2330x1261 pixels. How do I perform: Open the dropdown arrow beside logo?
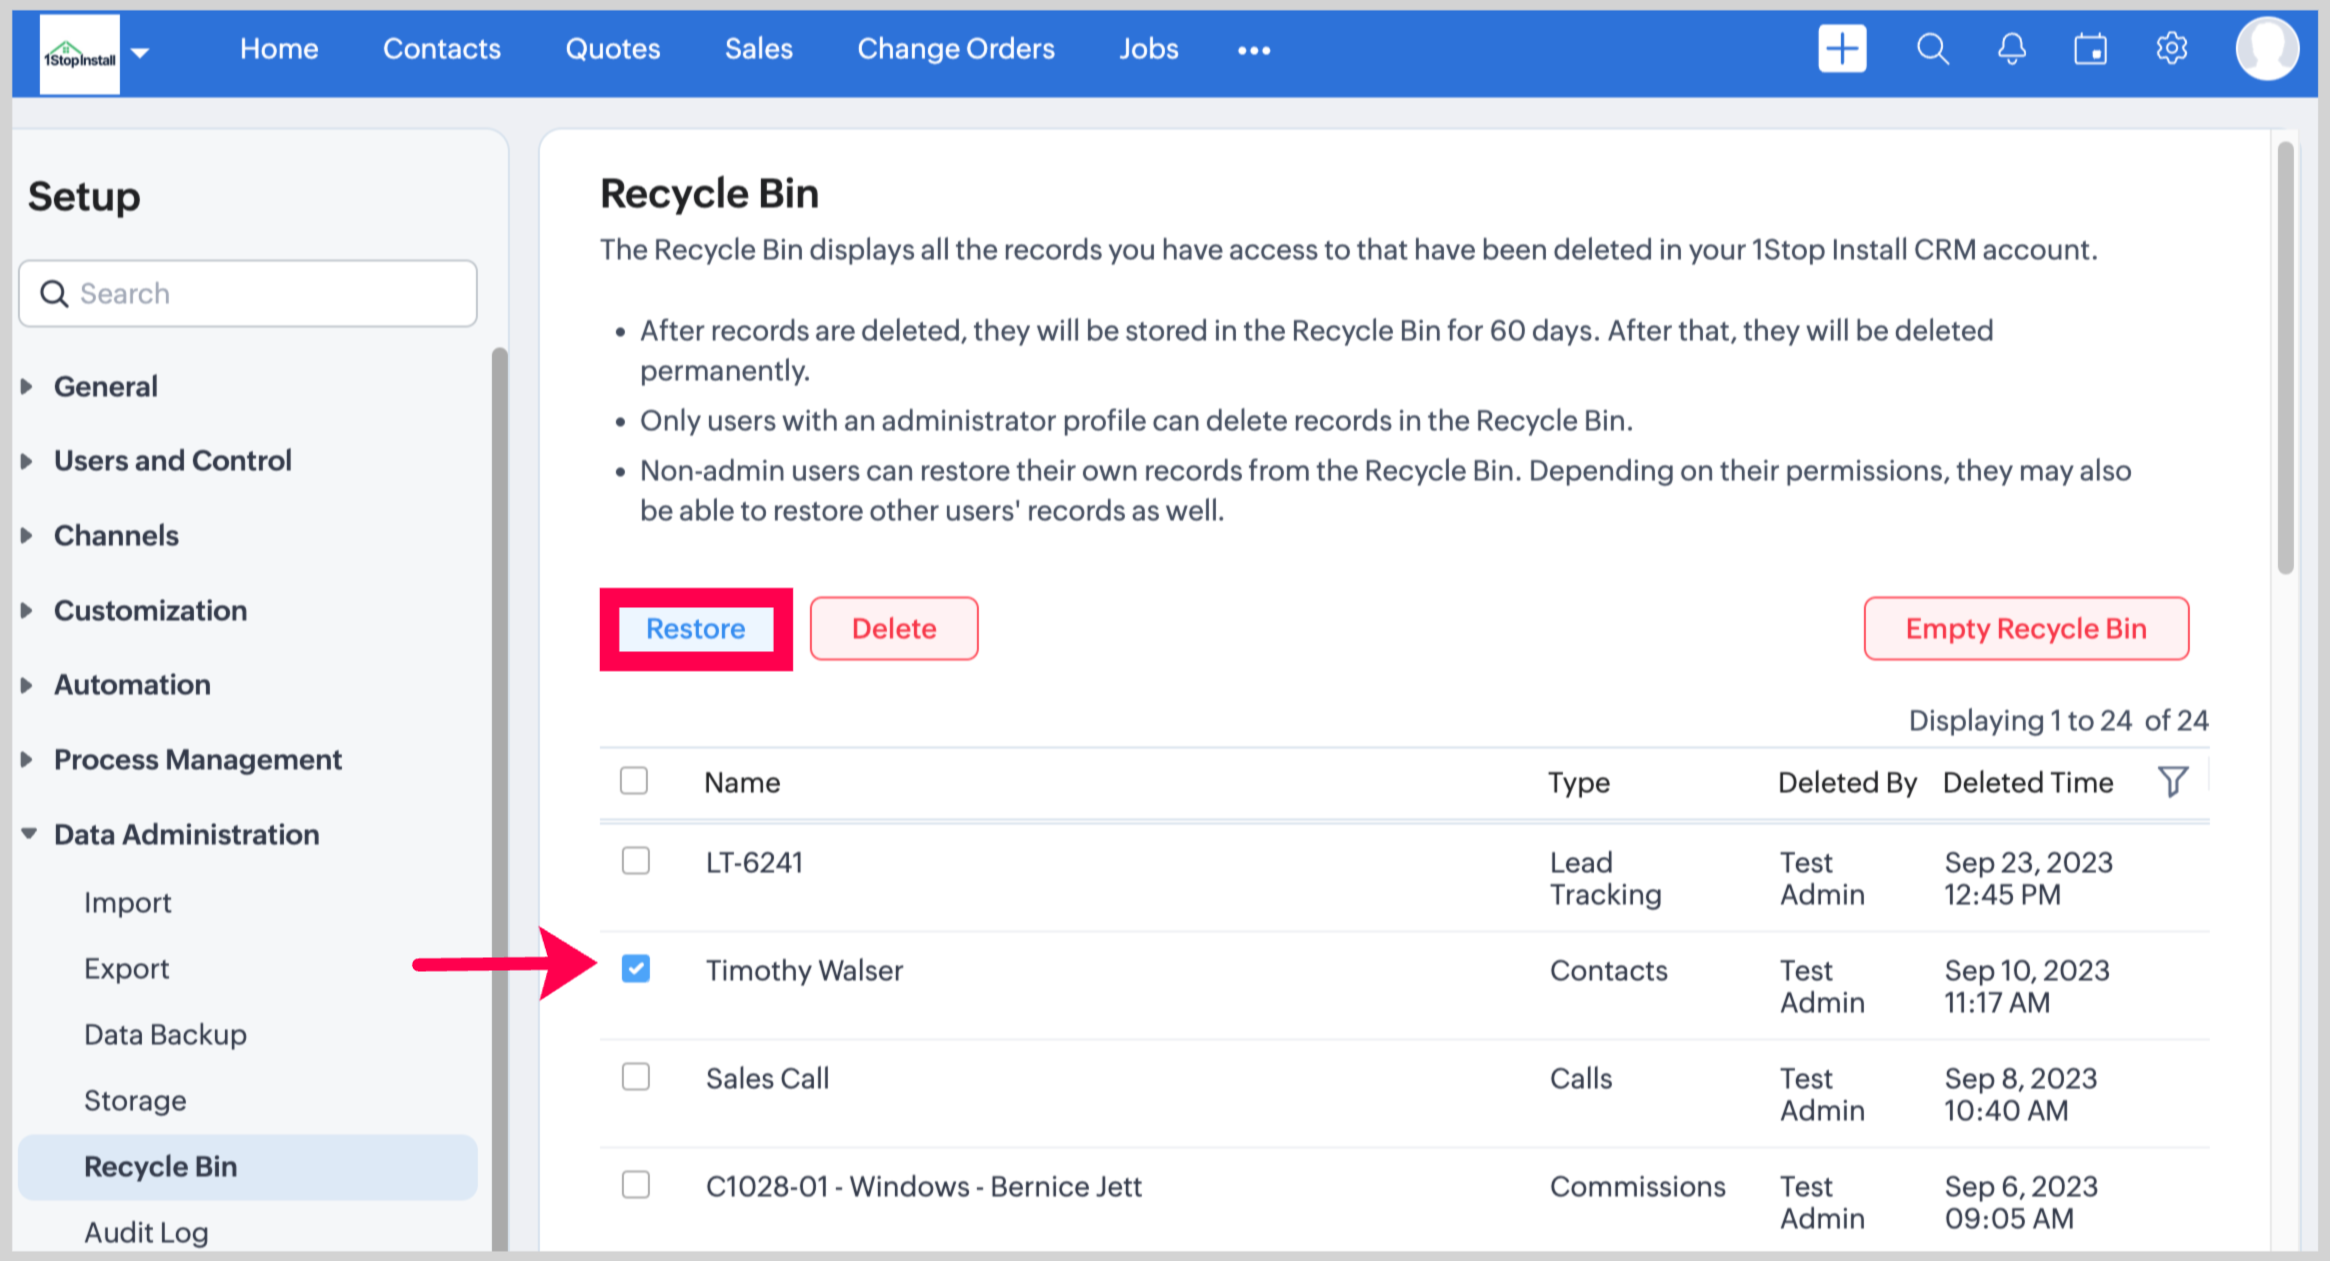point(140,52)
